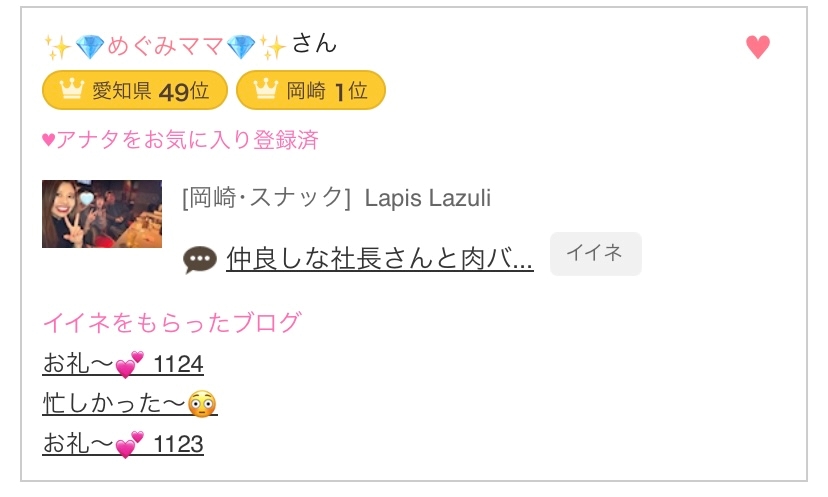
Task: Click the pink hearts emoji before 1124
Action: point(130,364)
